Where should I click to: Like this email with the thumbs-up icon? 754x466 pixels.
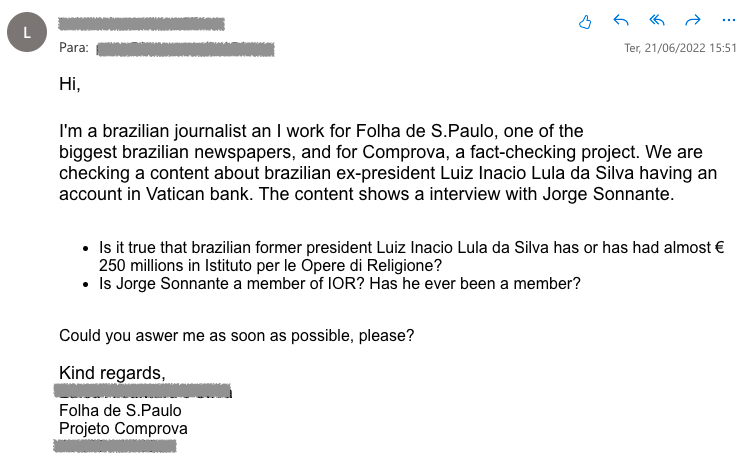point(585,22)
